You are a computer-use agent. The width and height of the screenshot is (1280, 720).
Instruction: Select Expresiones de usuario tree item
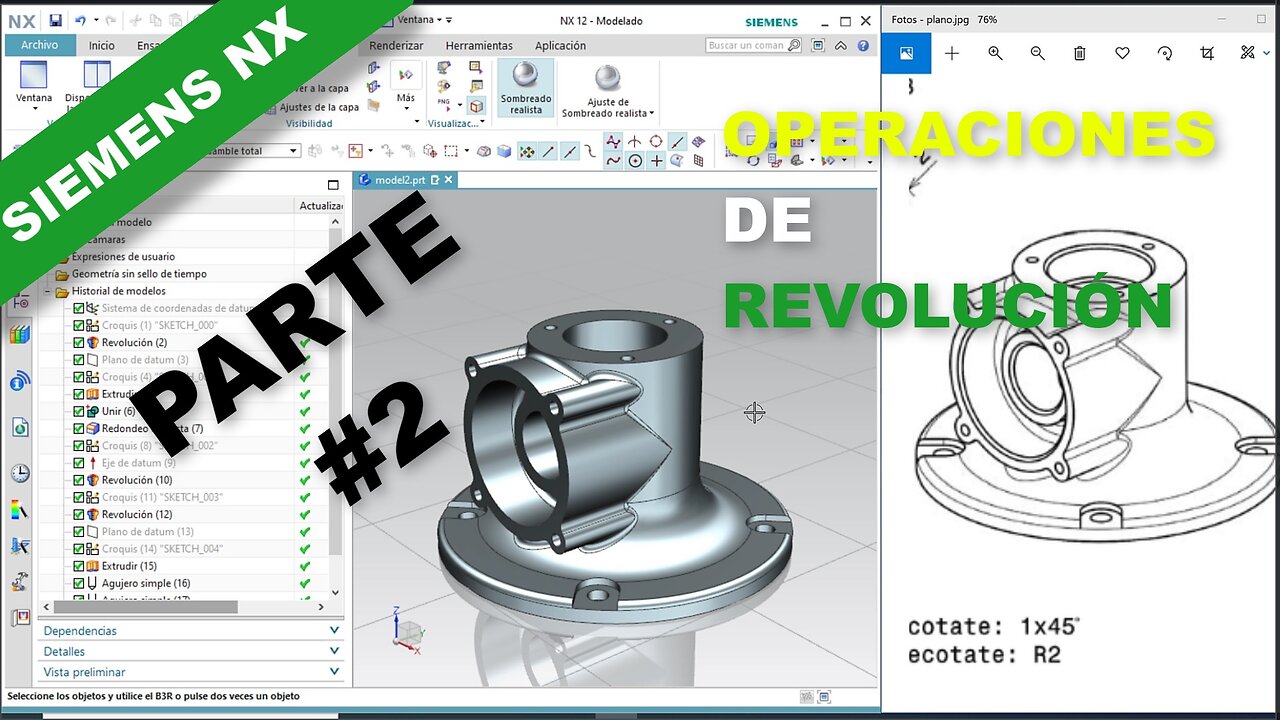tap(123, 256)
